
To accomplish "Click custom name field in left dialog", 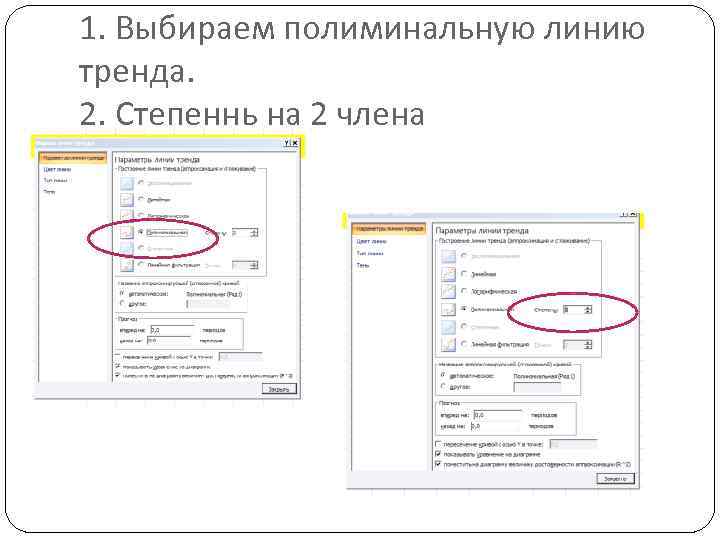I will coord(208,304).
